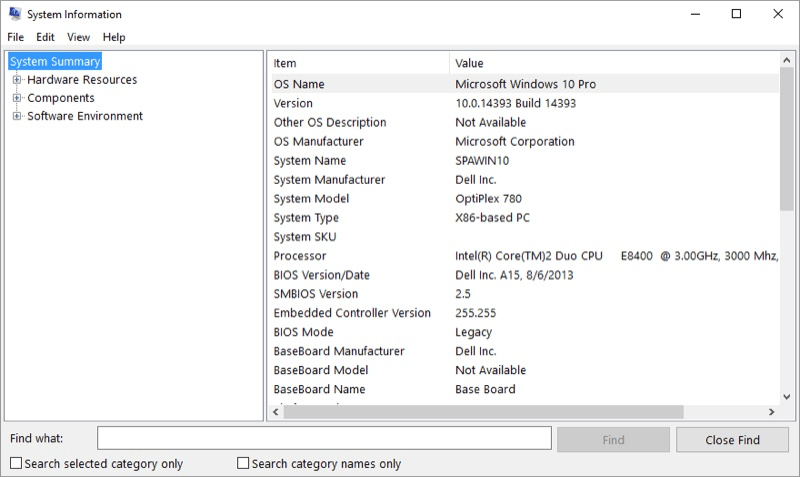The width and height of the screenshot is (800, 477).
Task: Select the BIOS Mode row
Action: coord(525,332)
